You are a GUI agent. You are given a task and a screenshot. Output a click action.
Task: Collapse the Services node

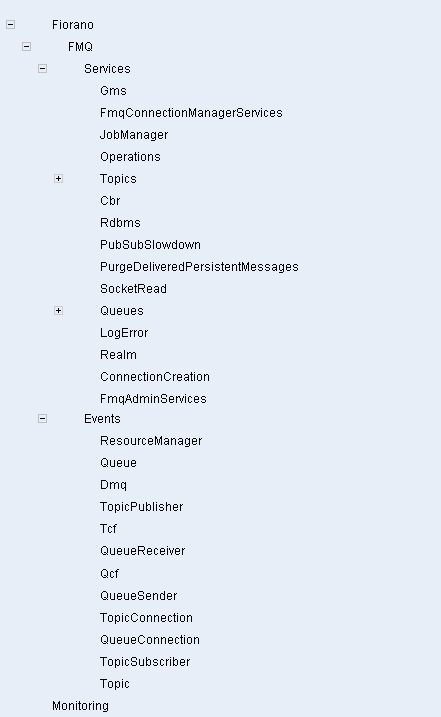click(x=43, y=69)
